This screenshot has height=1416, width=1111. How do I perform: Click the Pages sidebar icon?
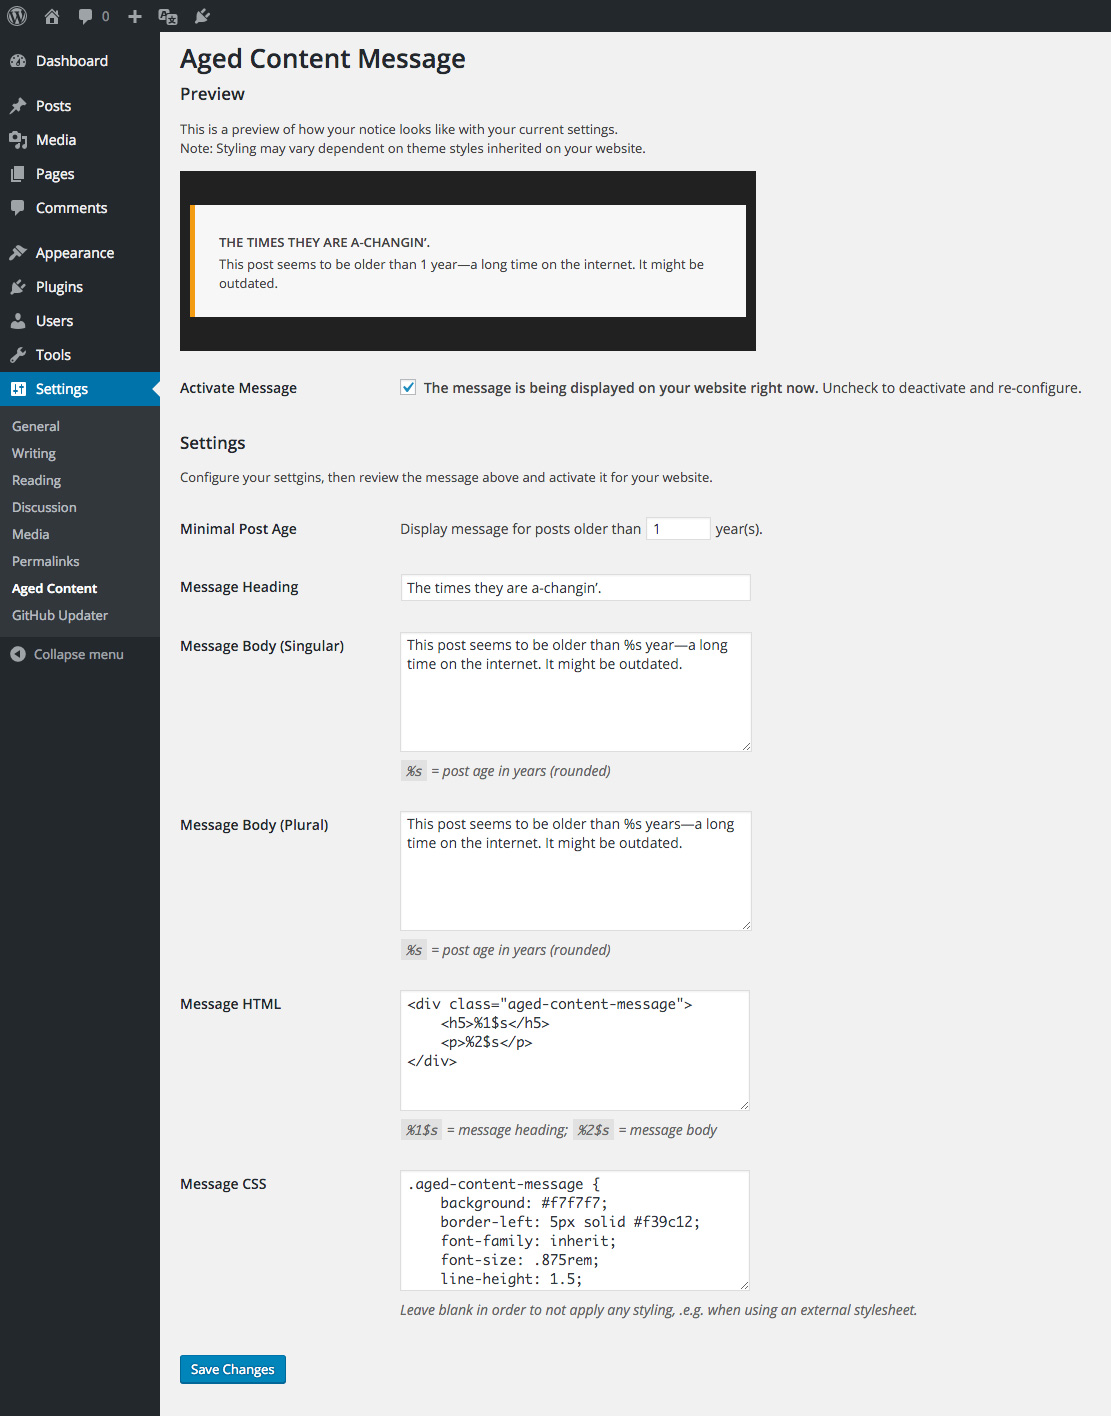click(18, 174)
